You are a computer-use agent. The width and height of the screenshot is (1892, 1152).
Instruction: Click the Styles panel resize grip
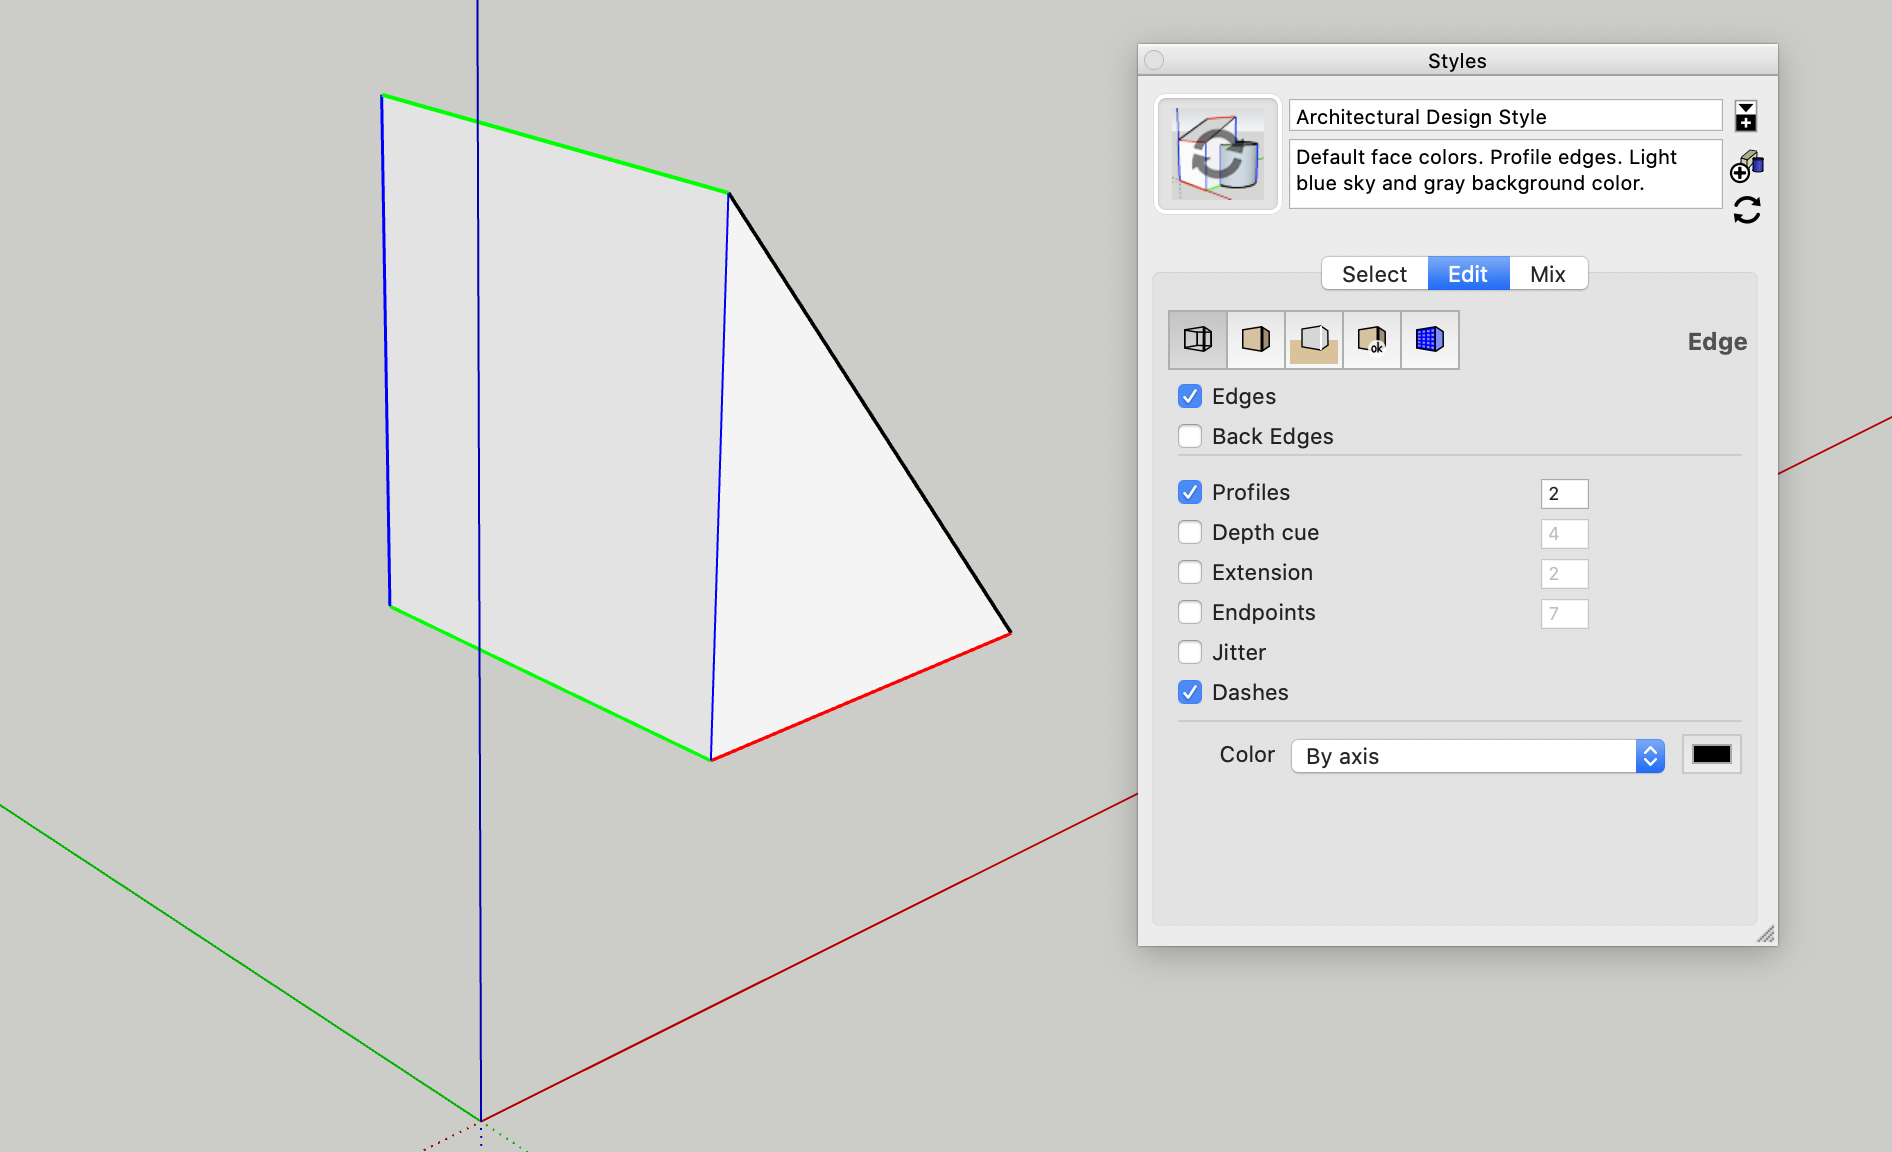click(1766, 934)
